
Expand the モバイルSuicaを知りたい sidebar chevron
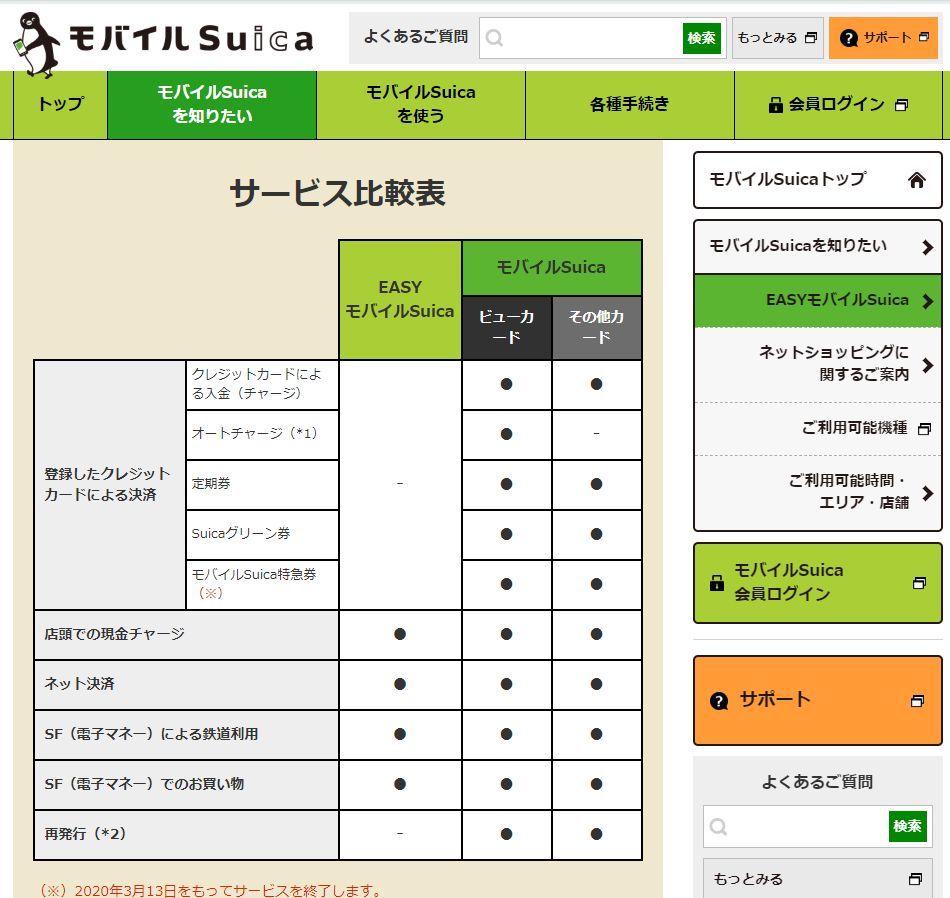coord(927,247)
